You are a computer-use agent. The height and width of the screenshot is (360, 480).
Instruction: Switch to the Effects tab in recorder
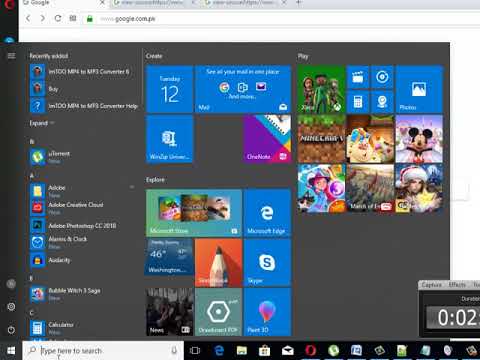point(457,285)
